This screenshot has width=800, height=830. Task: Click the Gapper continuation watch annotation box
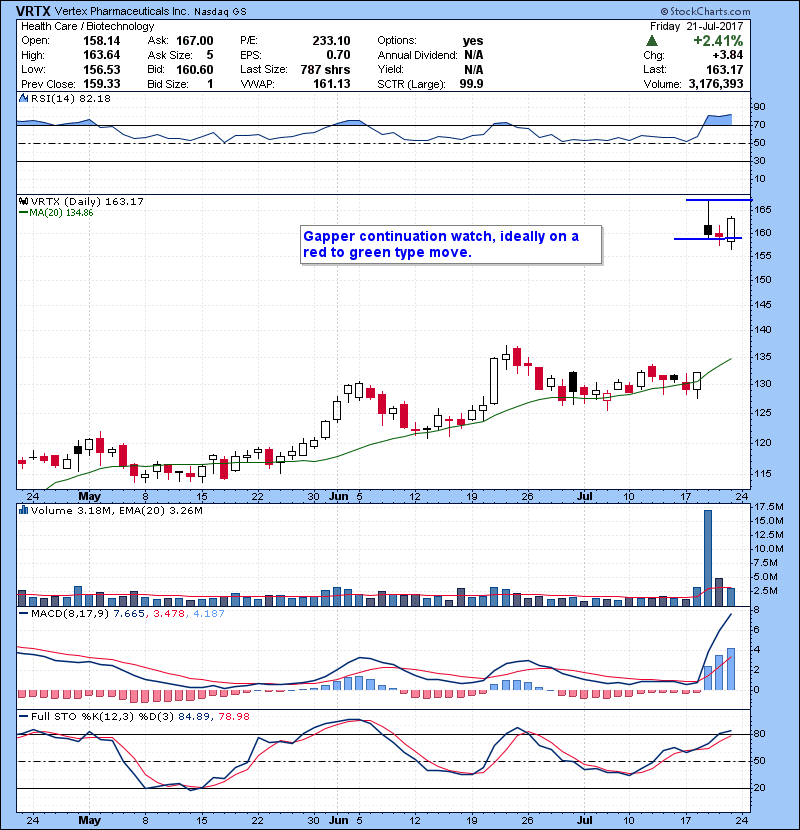click(x=451, y=245)
